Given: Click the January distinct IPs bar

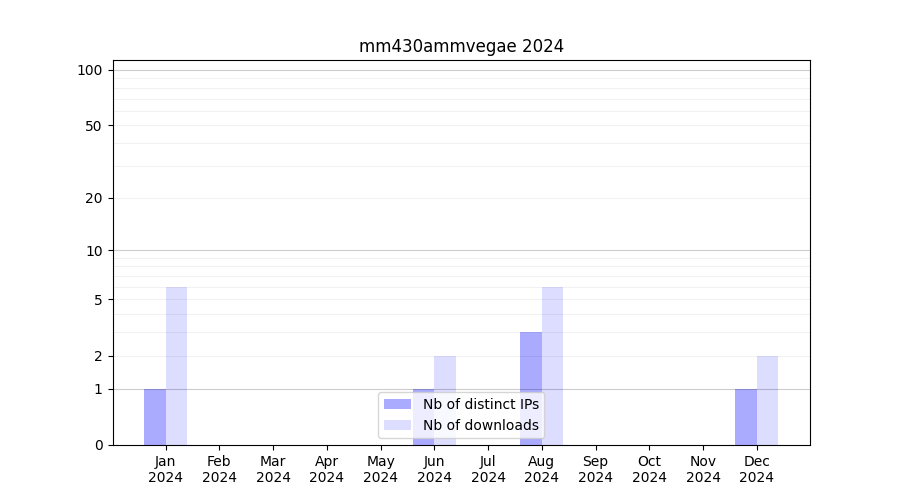Looking at the screenshot, I should click(x=155, y=417).
